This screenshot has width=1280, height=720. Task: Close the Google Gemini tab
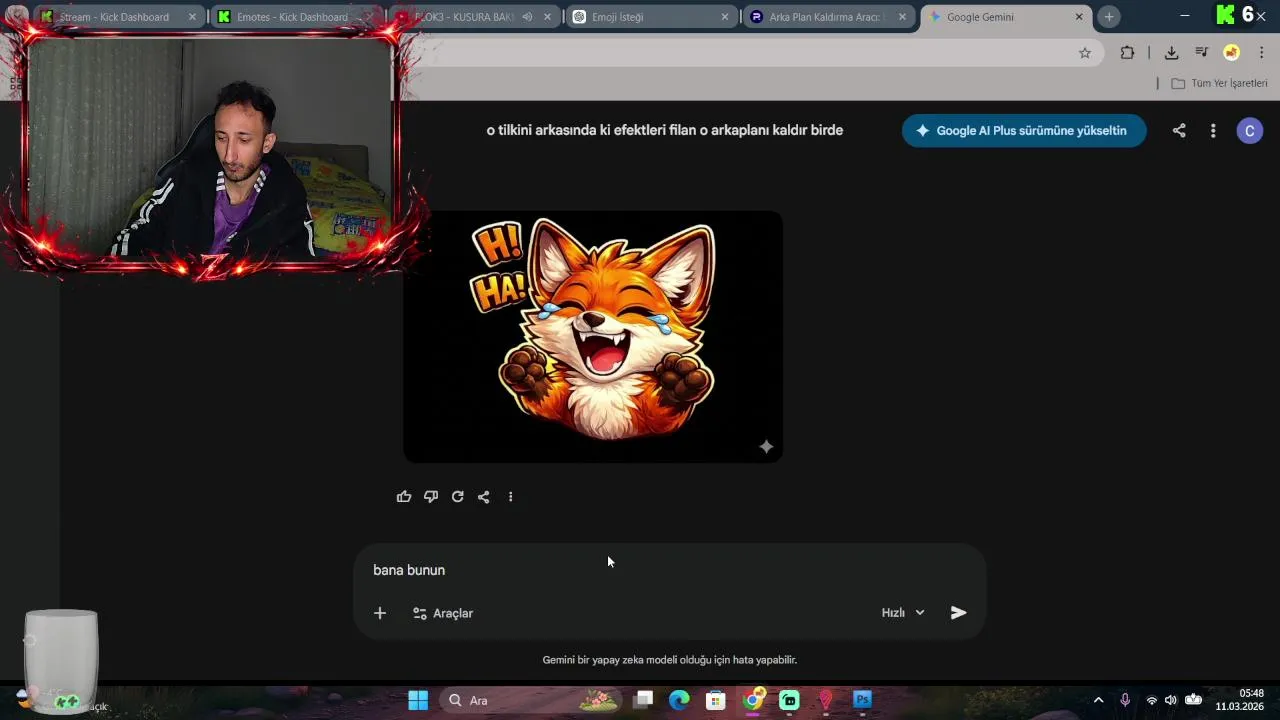coord(1079,17)
